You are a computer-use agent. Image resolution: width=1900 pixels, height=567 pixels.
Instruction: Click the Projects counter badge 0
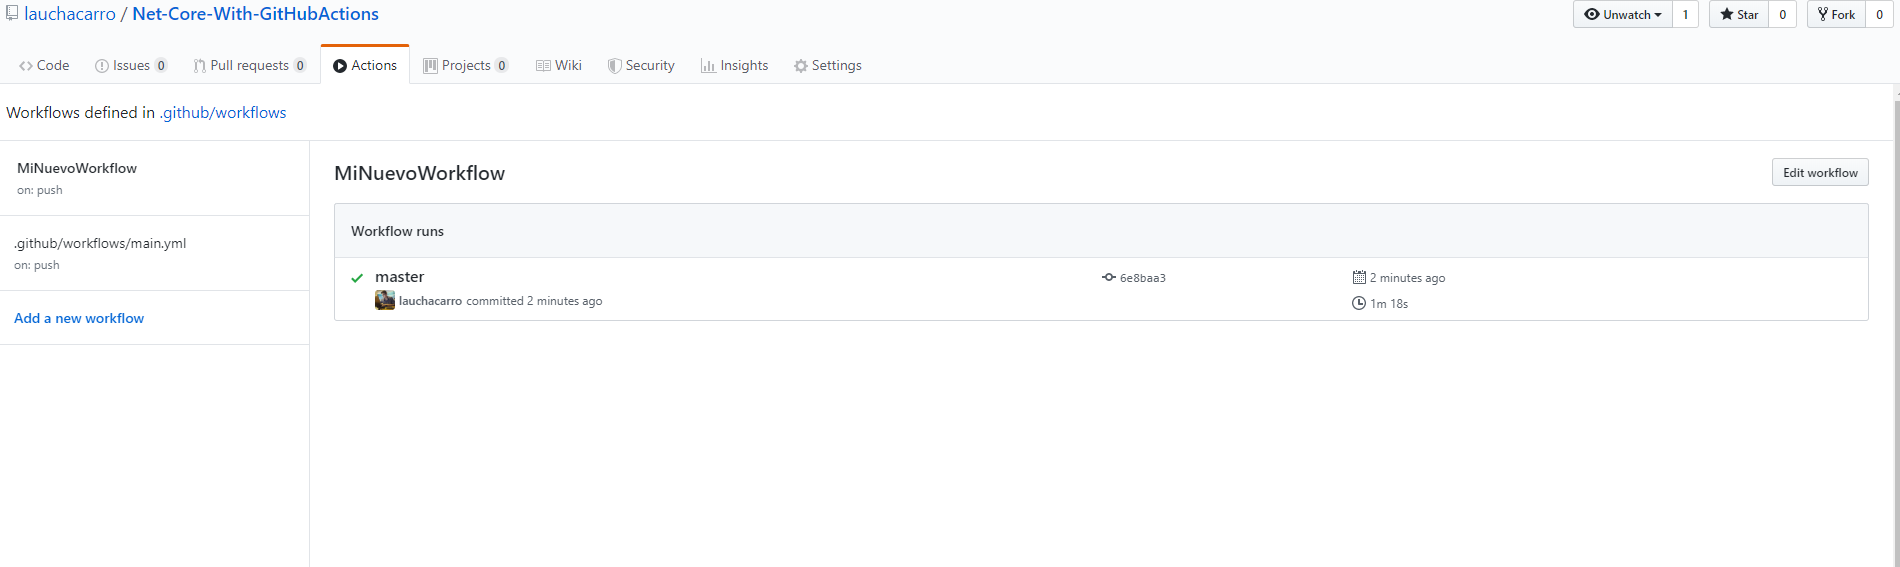[502, 66]
